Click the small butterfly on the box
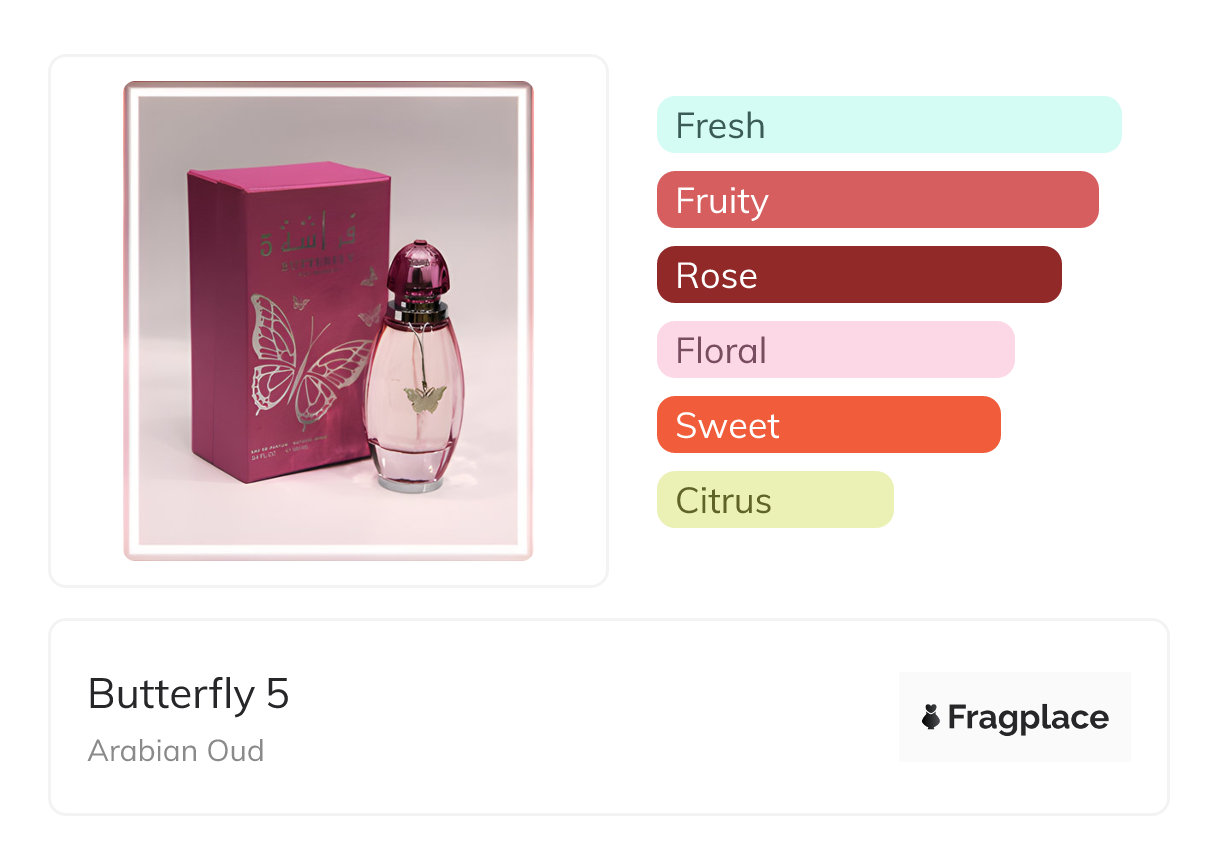The height and width of the screenshot is (864, 1218). [x=299, y=301]
